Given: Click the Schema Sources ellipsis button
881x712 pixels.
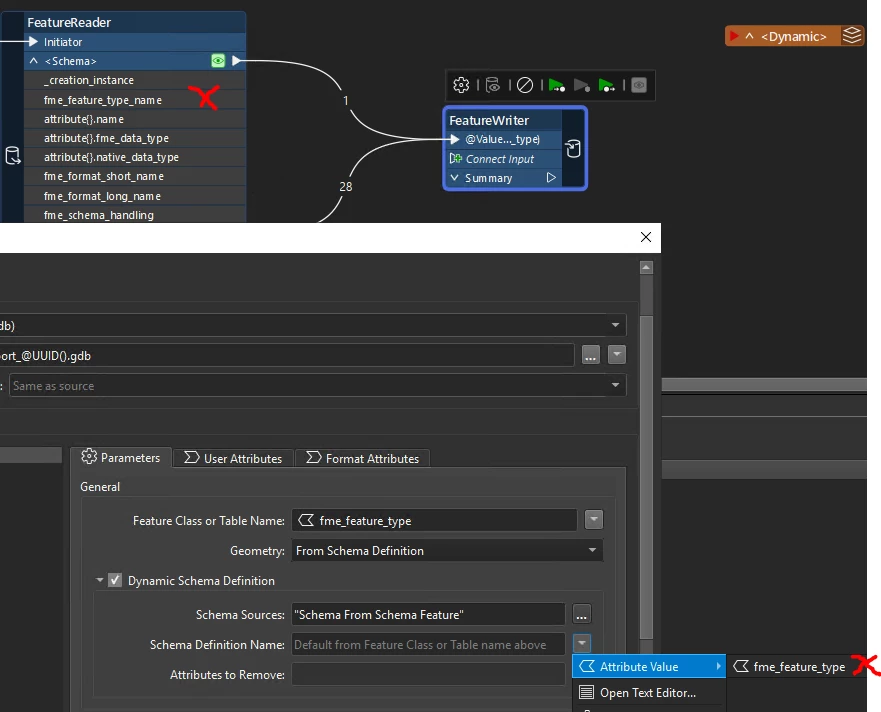Looking at the screenshot, I should [582, 614].
